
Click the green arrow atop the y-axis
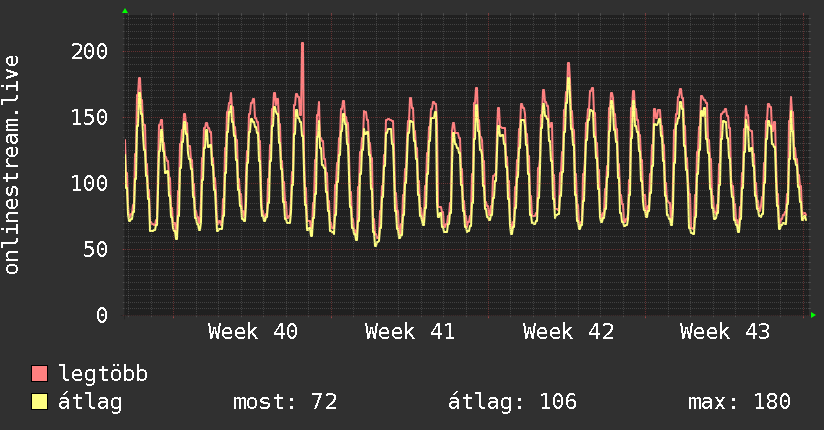[125, 11]
